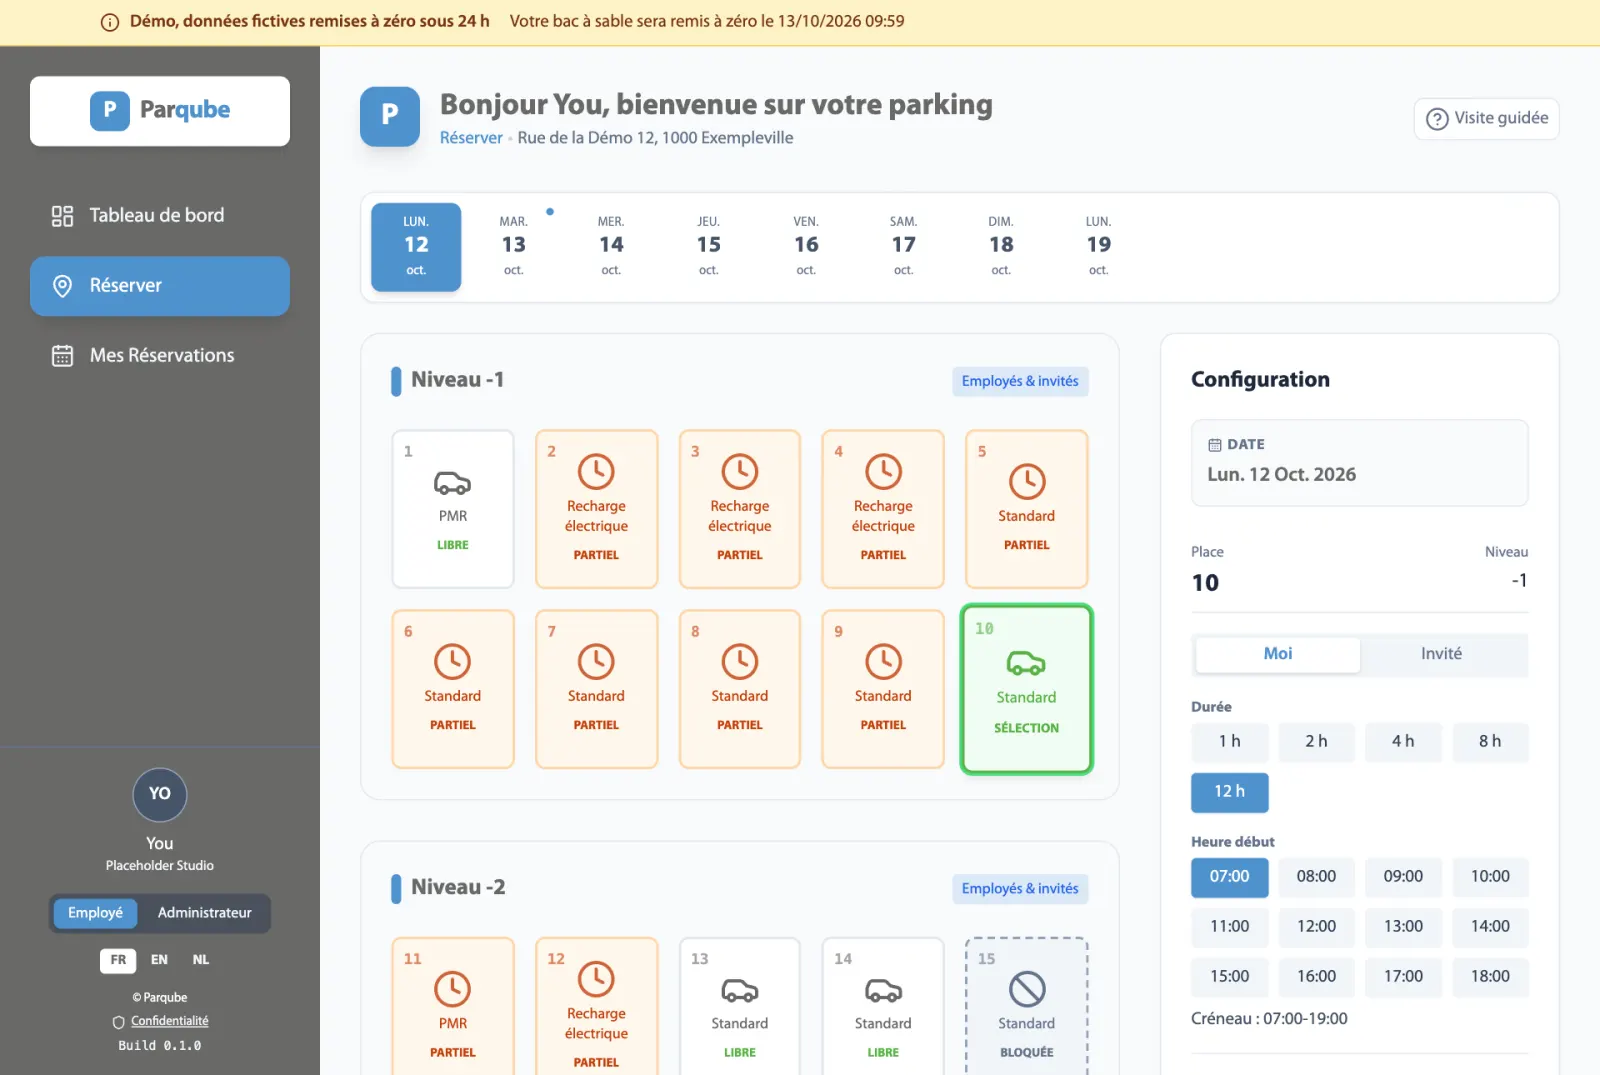Screen dimensions: 1600x1075
Task: Switch to Administrateur role
Action: point(205,913)
